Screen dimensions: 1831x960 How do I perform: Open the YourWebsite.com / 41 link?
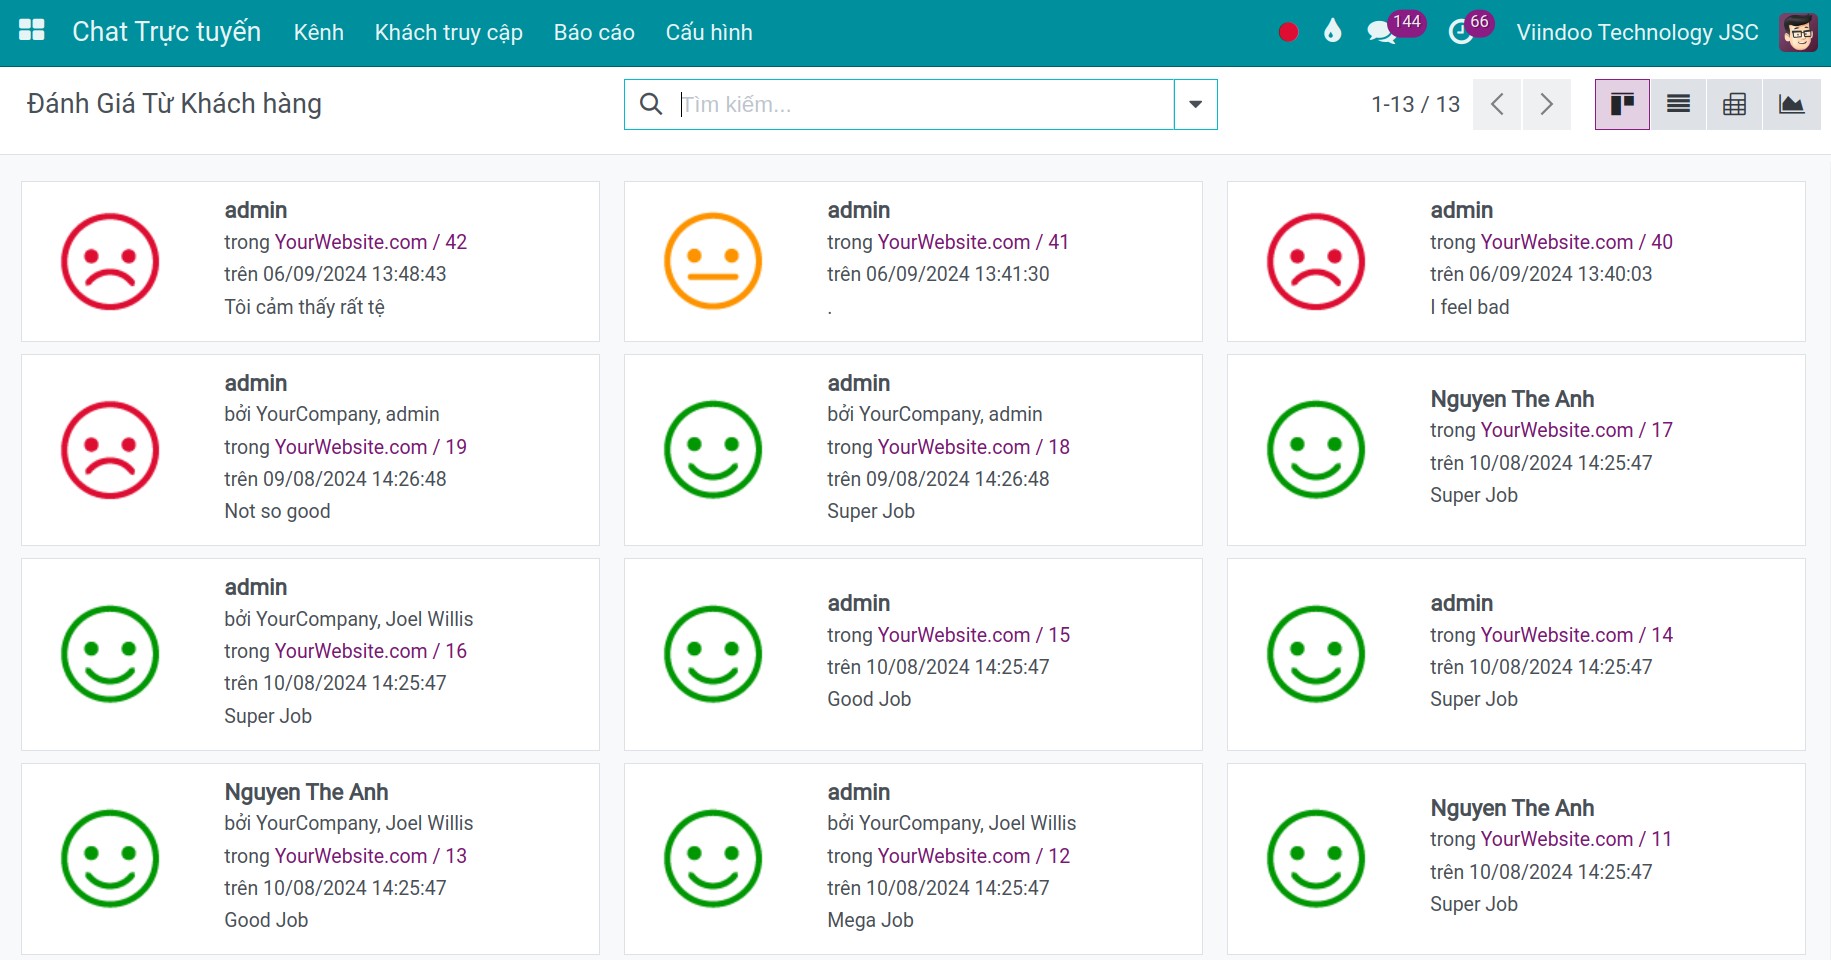pos(974,242)
